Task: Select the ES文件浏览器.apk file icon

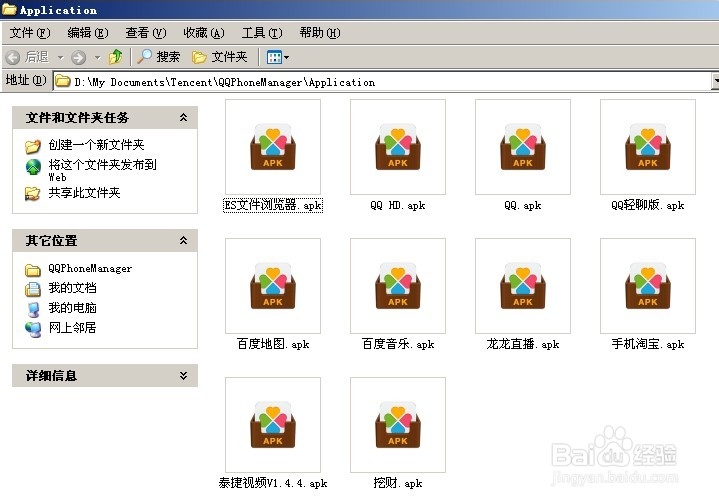Action: coord(273,147)
